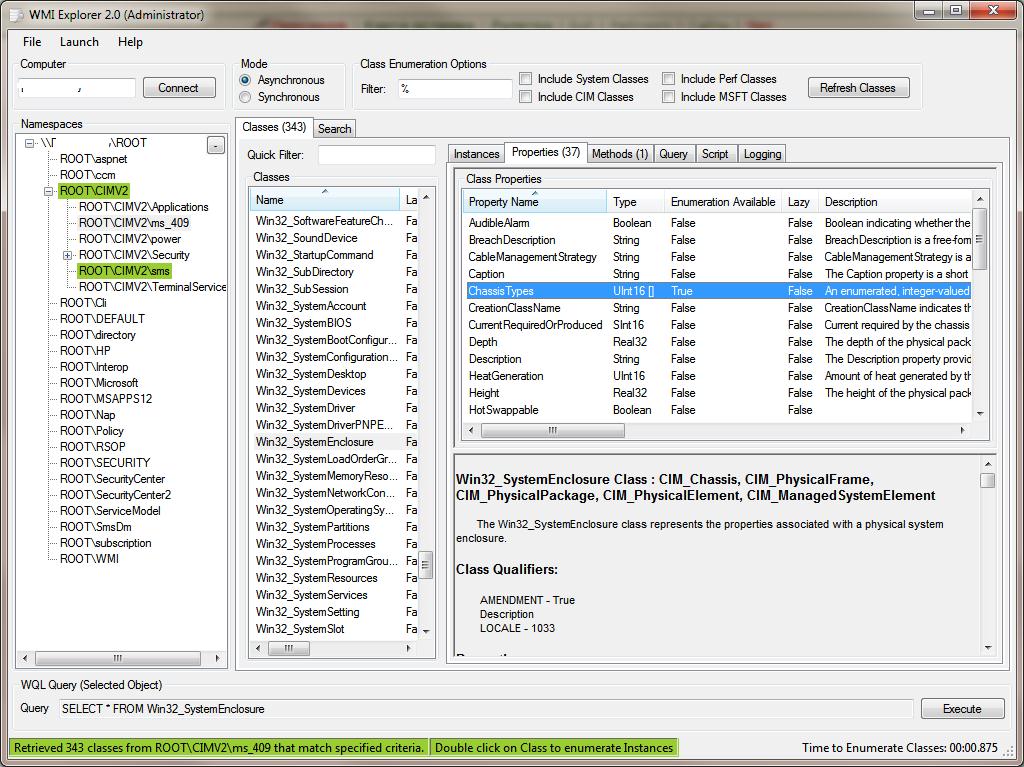
Task: Click the Quick Filter text field
Action: click(x=376, y=155)
